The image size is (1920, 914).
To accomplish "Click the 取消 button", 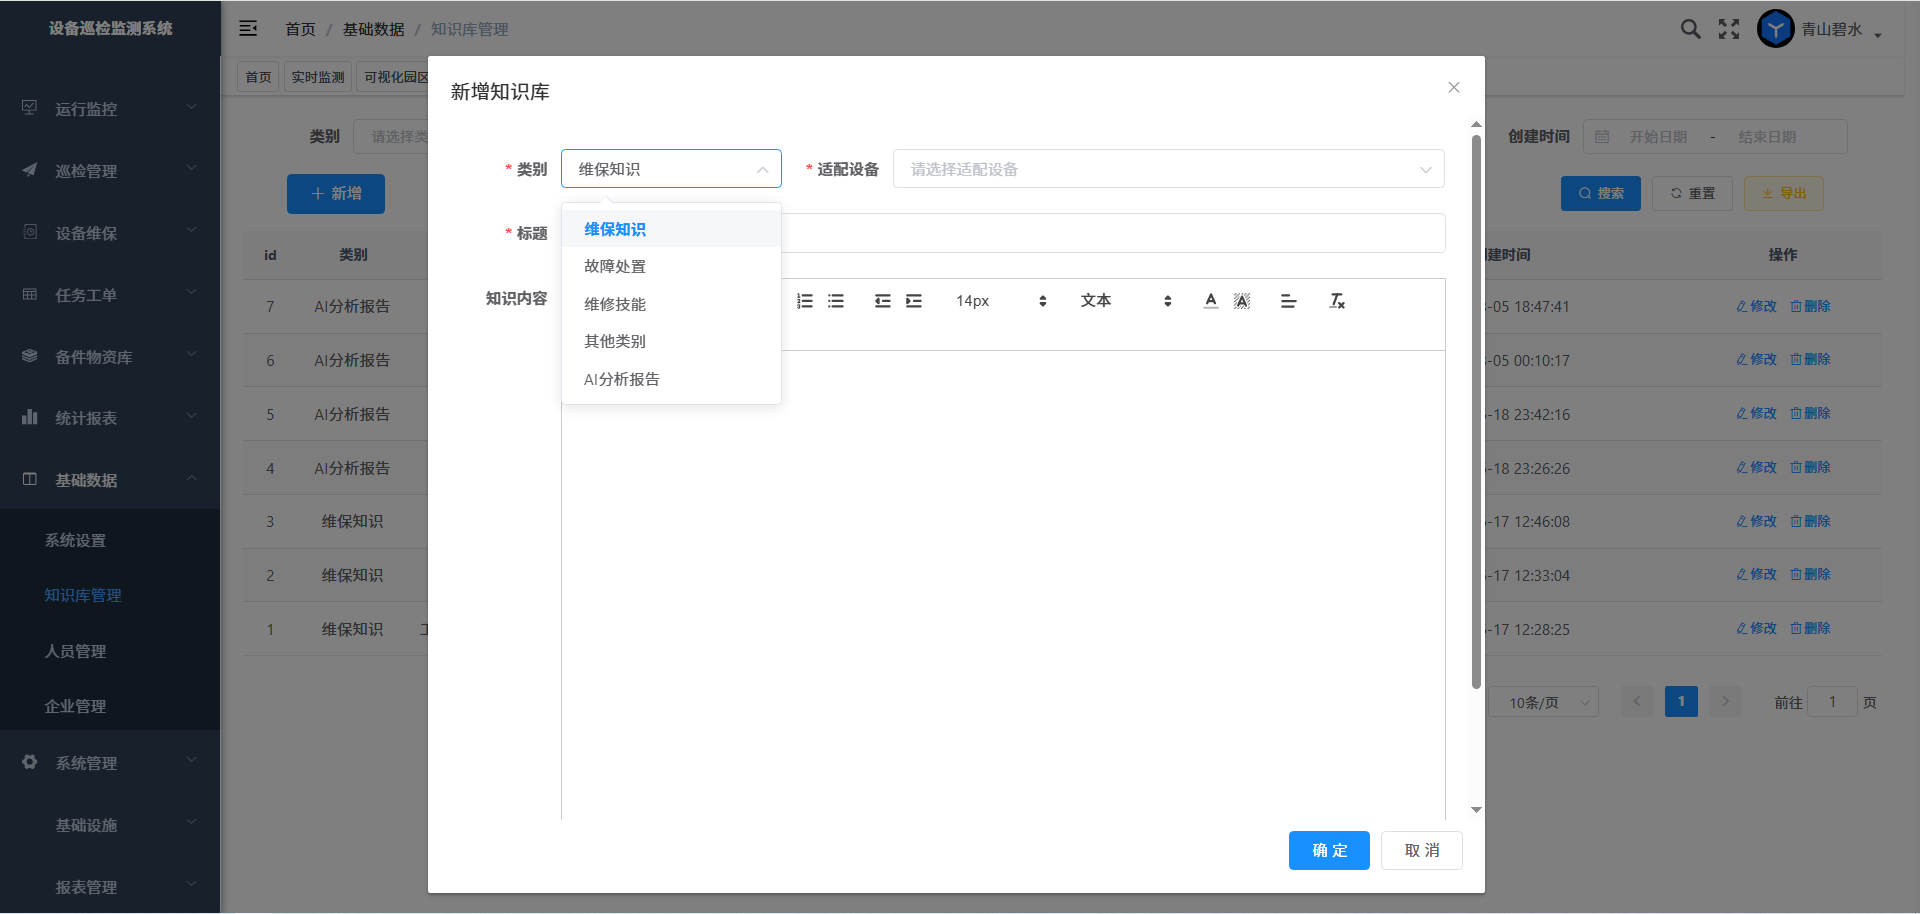I will (1421, 850).
